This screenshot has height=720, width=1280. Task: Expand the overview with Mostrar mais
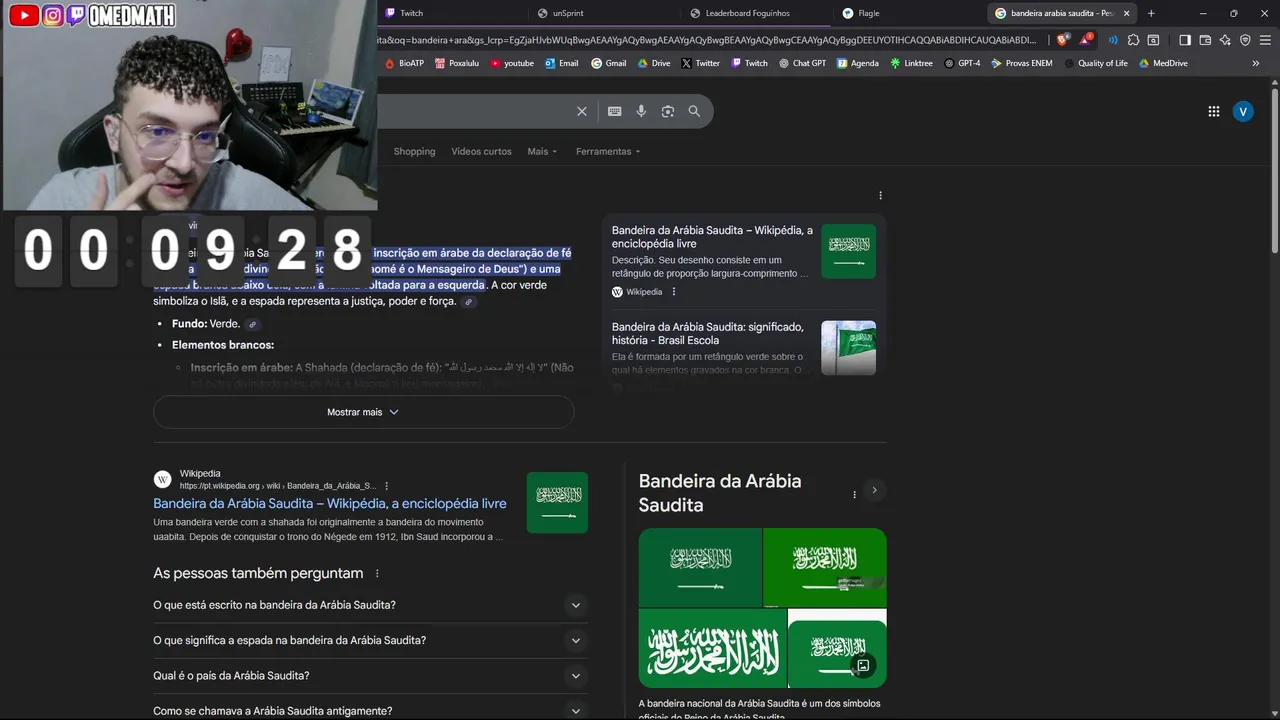click(363, 412)
